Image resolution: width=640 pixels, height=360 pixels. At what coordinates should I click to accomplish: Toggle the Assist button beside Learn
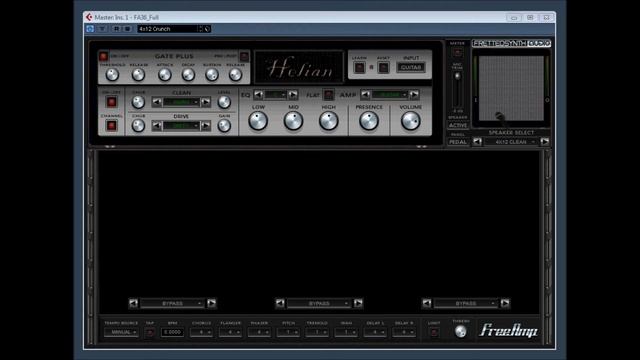(383, 67)
